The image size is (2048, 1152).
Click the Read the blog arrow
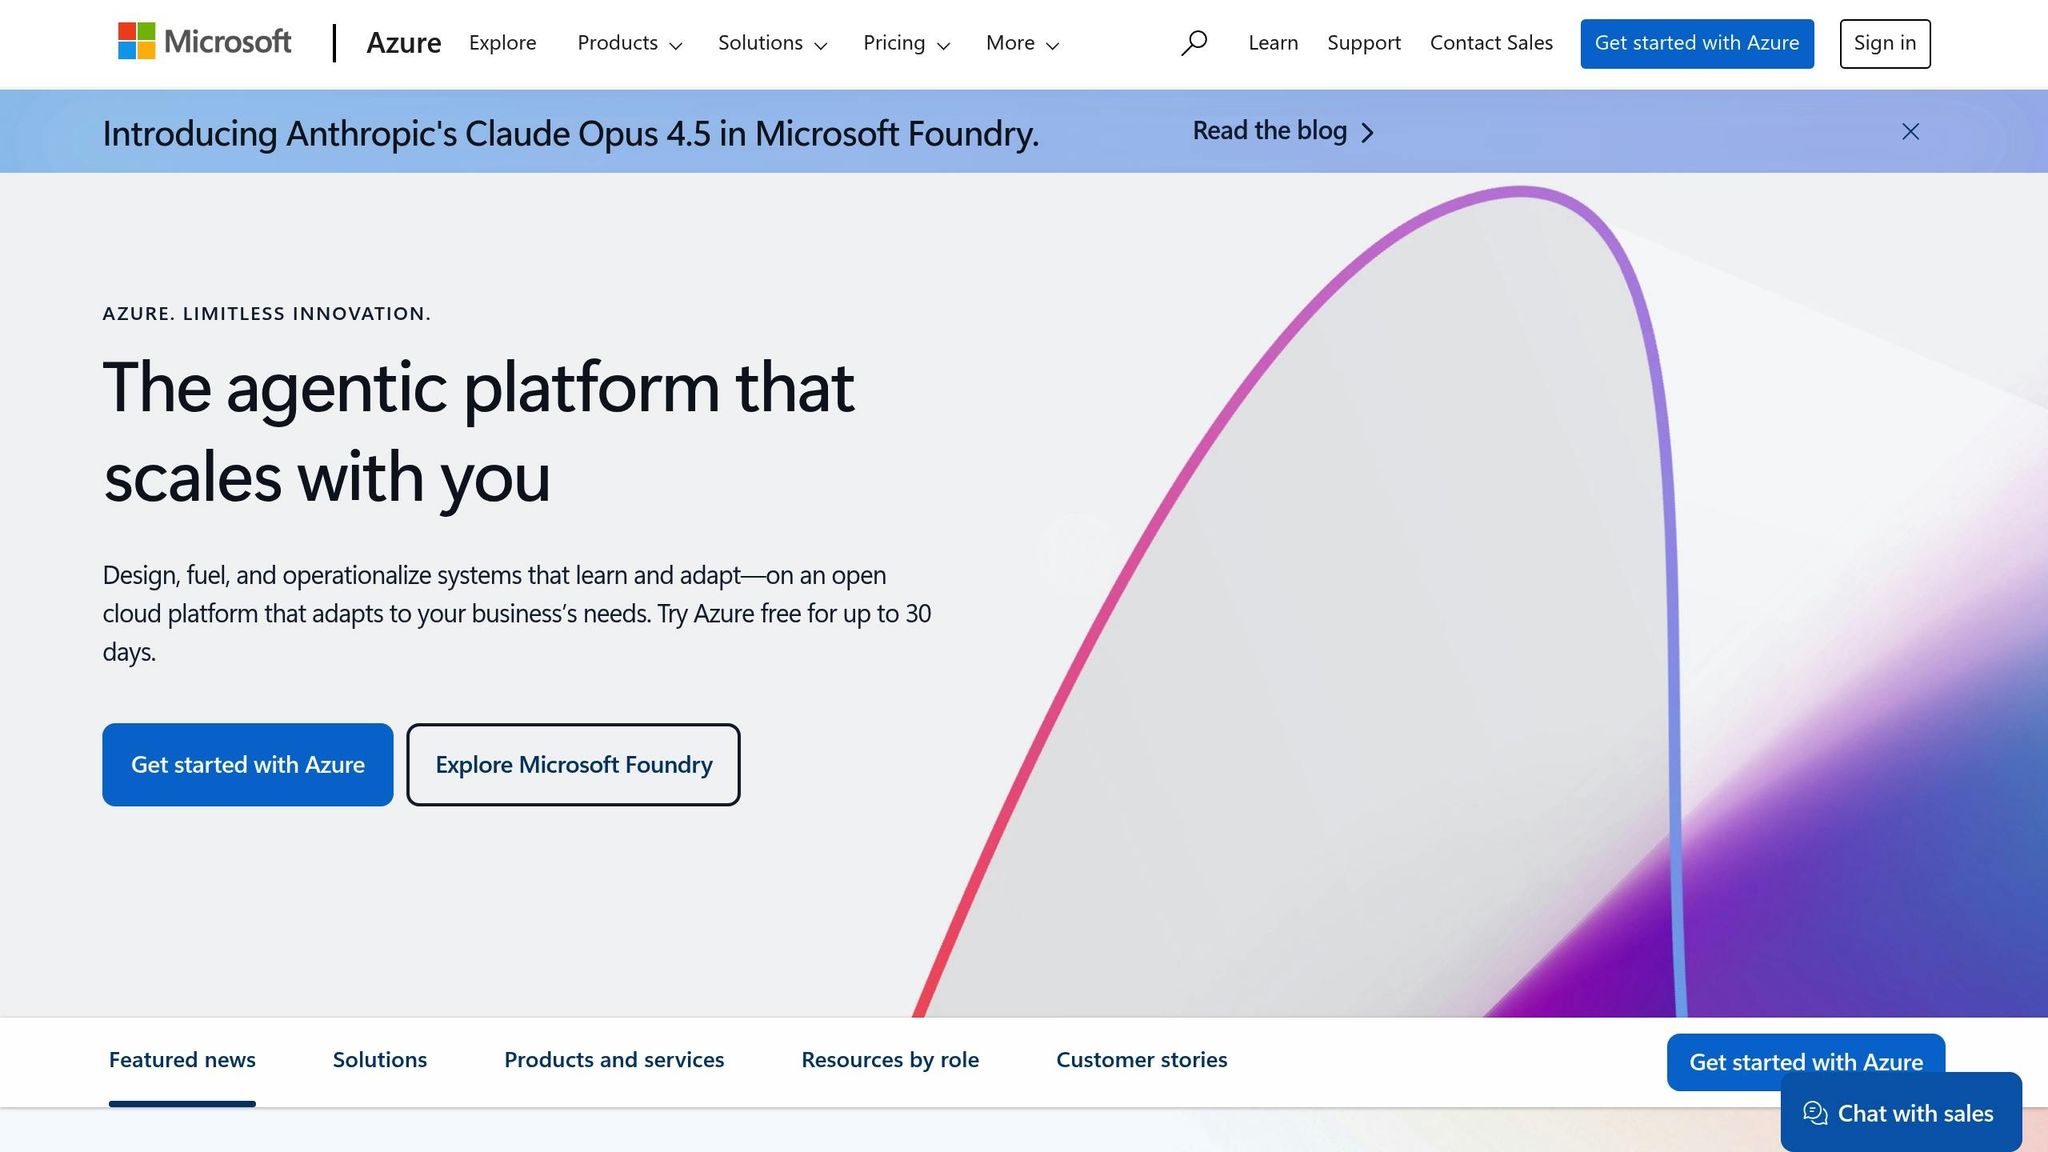[x=1367, y=132]
